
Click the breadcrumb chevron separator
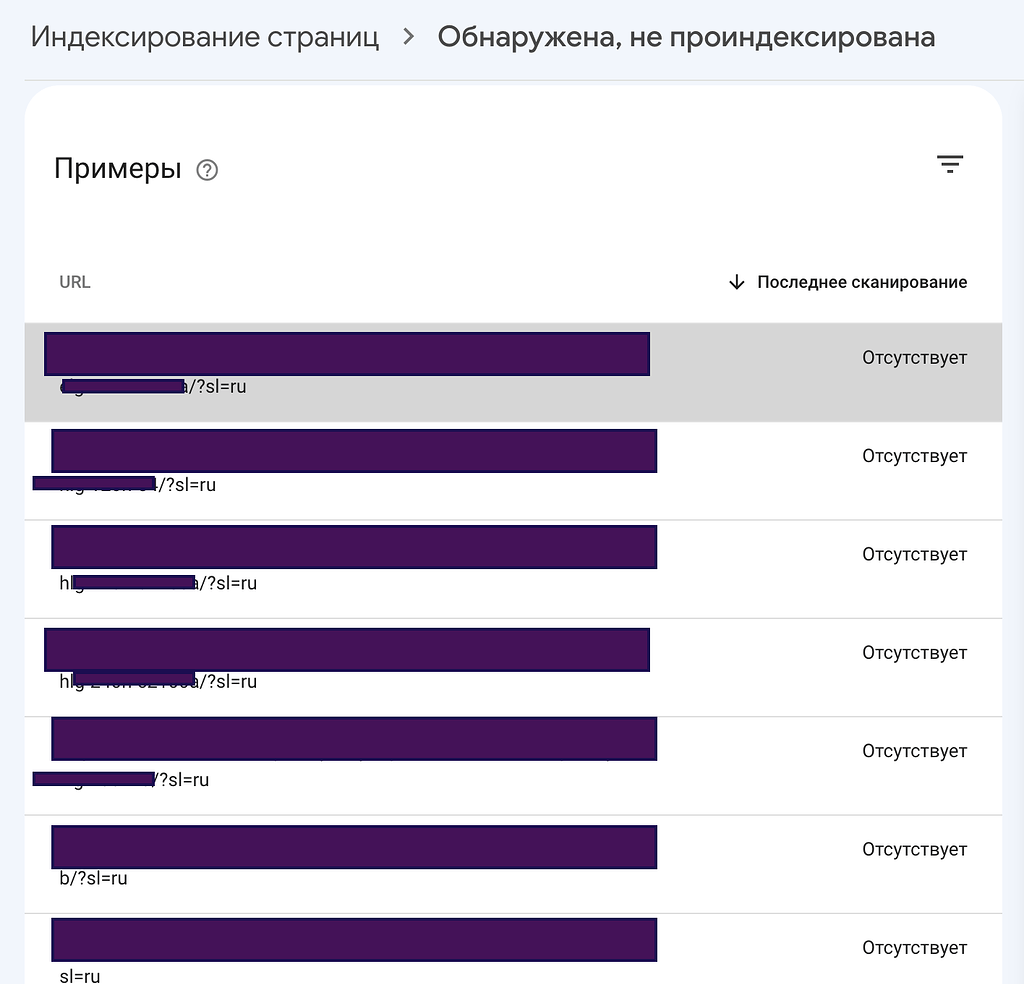(x=408, y=37)
